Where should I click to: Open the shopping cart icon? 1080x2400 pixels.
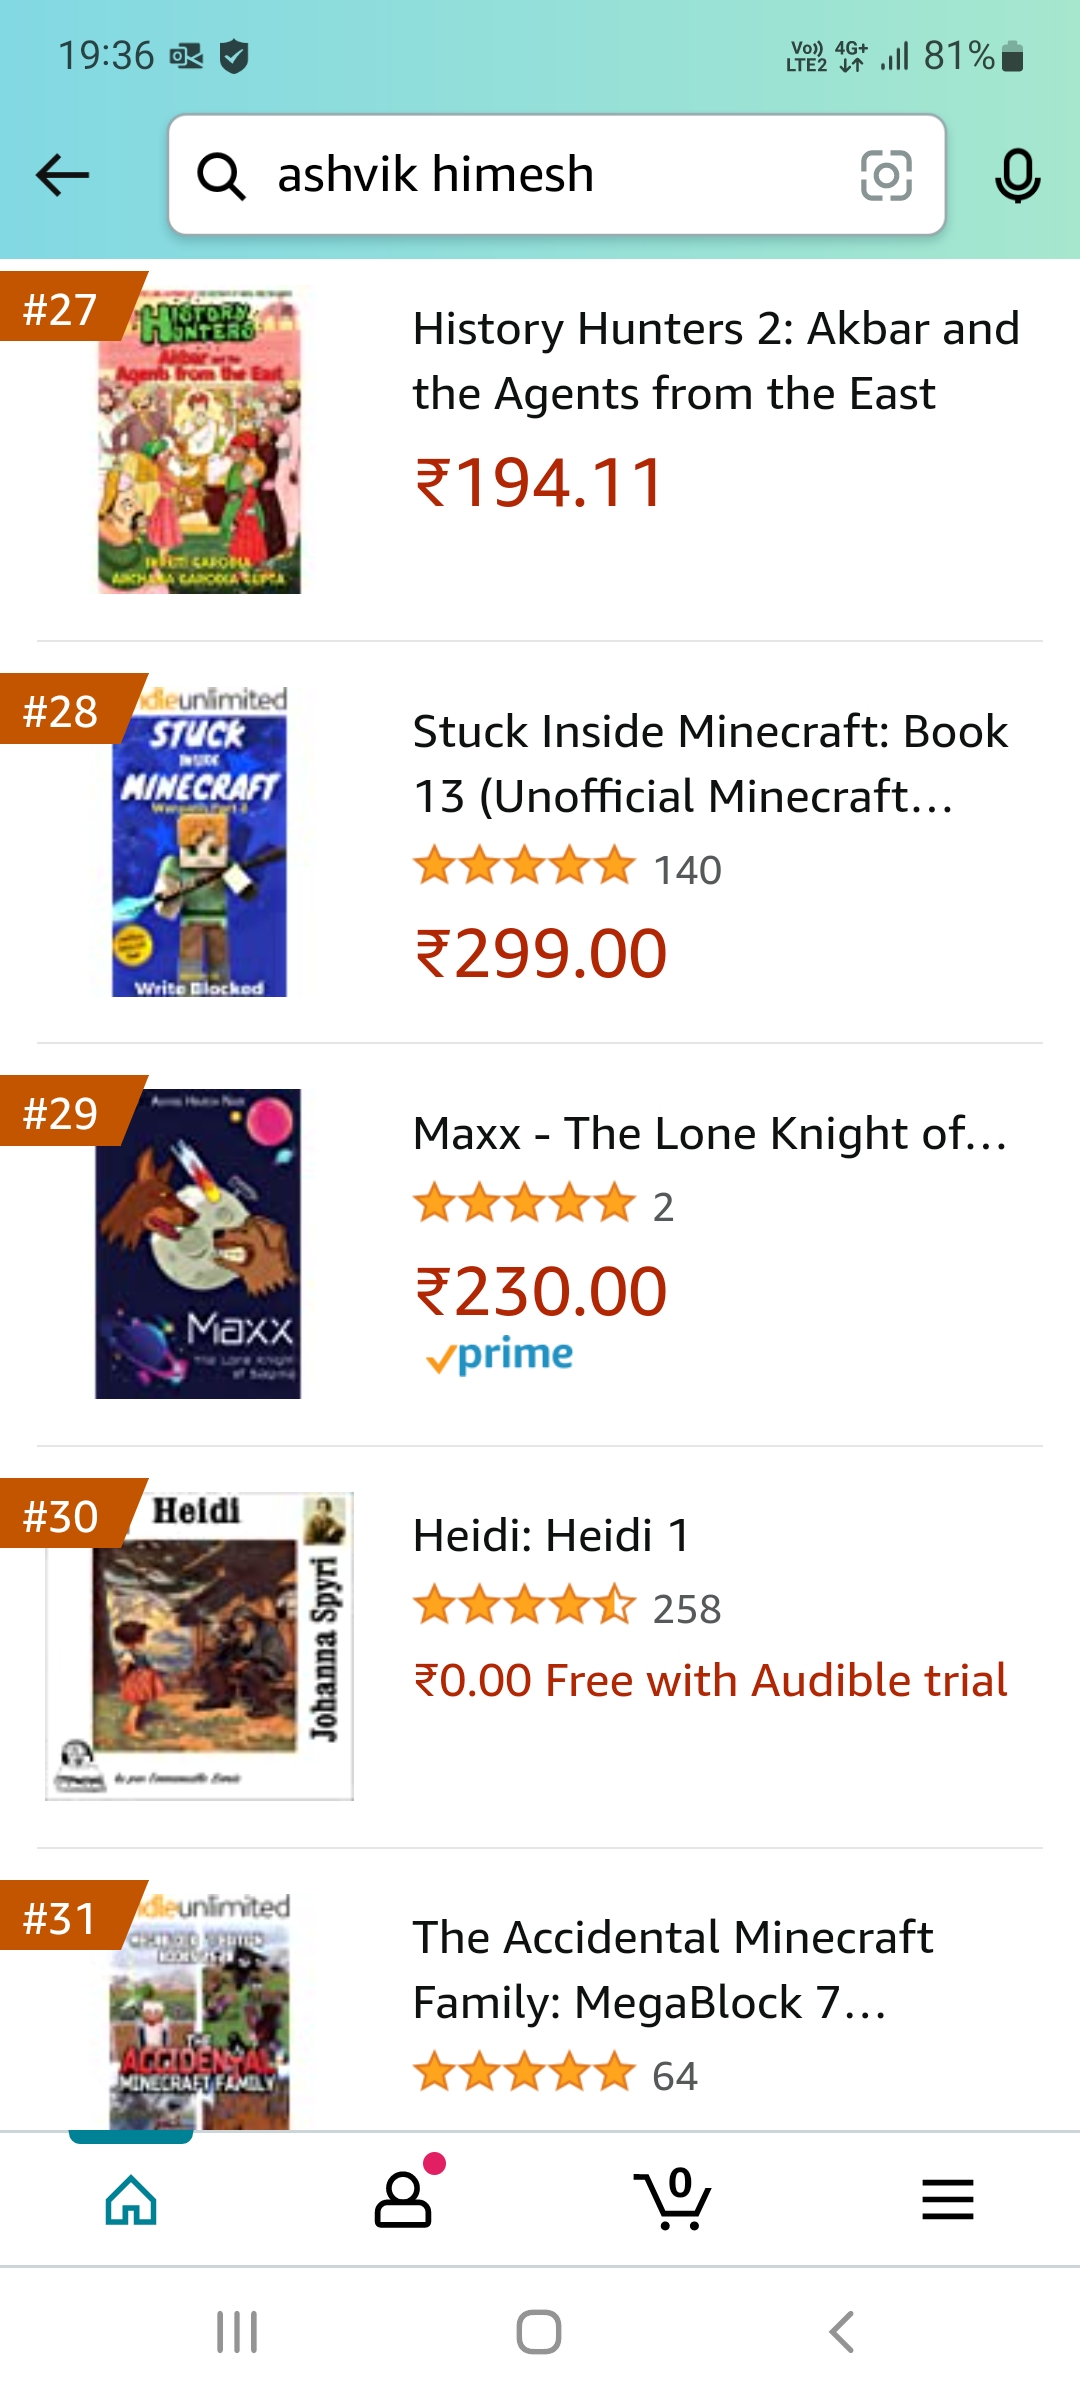tap(673, 2200)
